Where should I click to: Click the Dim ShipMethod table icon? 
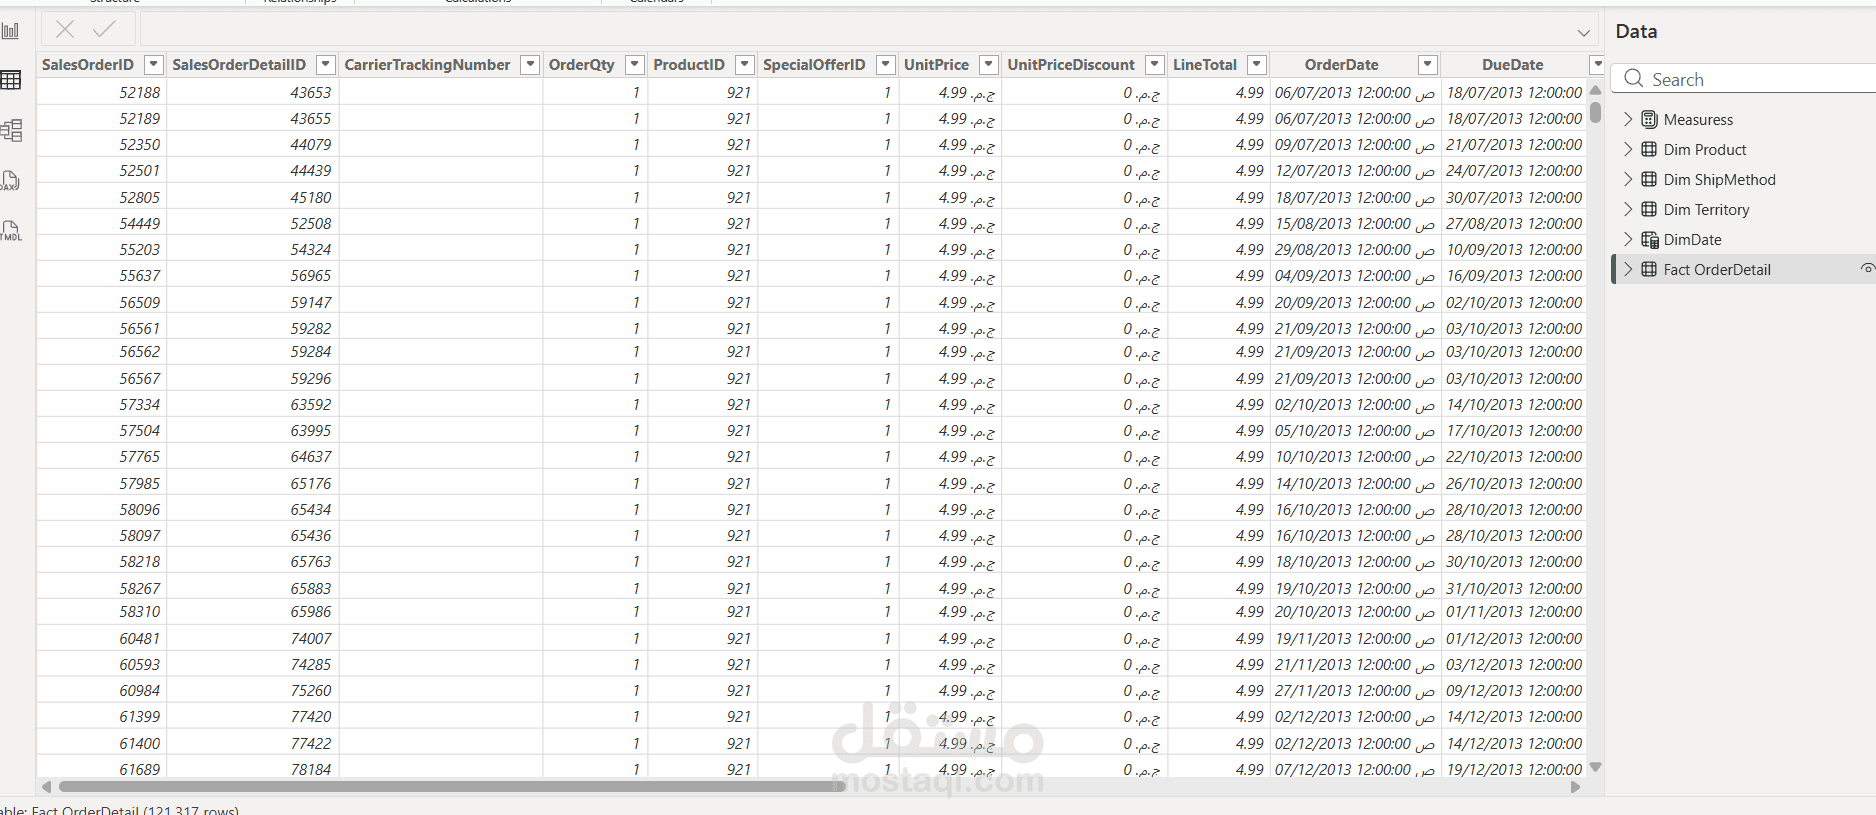tap(1649, 179)
